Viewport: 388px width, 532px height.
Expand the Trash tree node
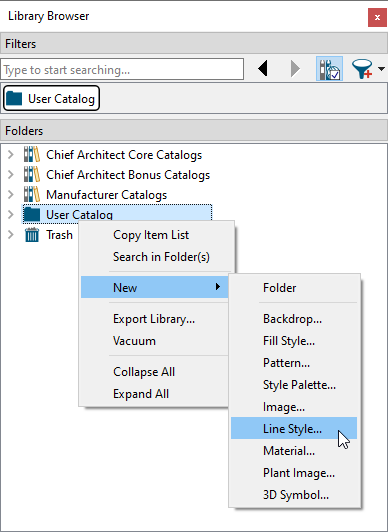[11, 235]
